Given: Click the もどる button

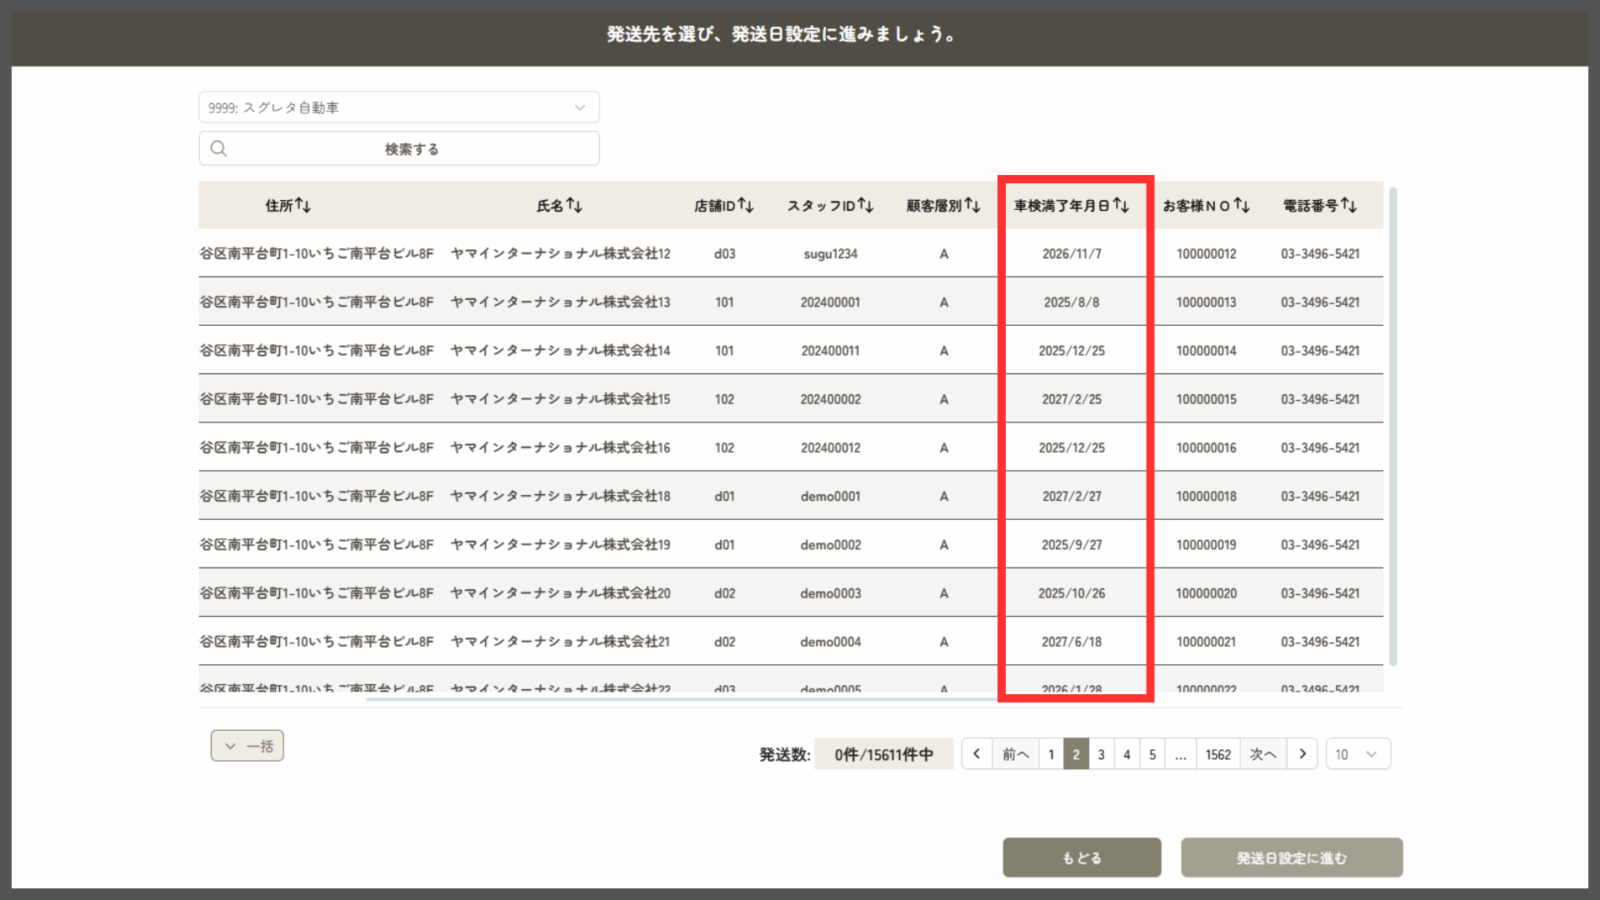Looking at the screenshot, I should point(1081,858).
